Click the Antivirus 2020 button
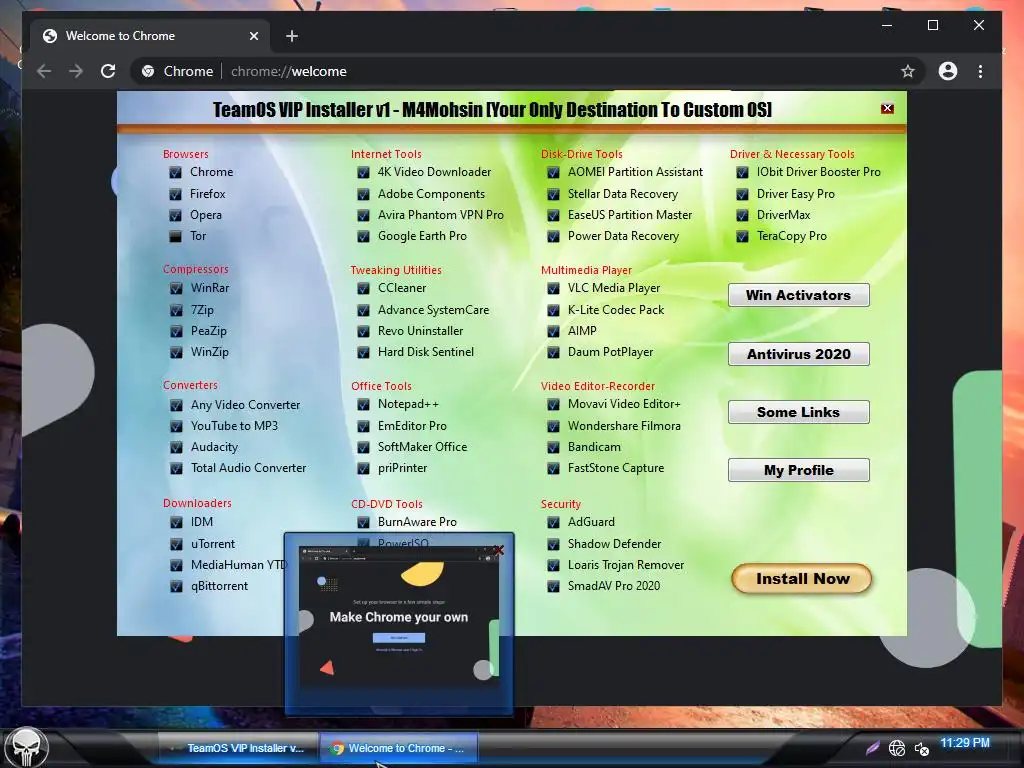The width and height of the screenshot is (1024, 768). click(x=799, y=354)
